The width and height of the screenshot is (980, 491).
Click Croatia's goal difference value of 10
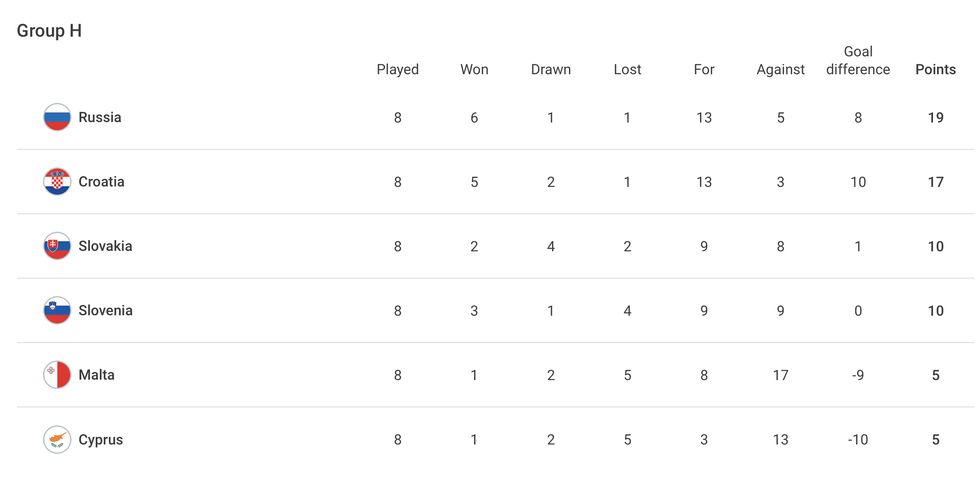(x=858, y=182)
